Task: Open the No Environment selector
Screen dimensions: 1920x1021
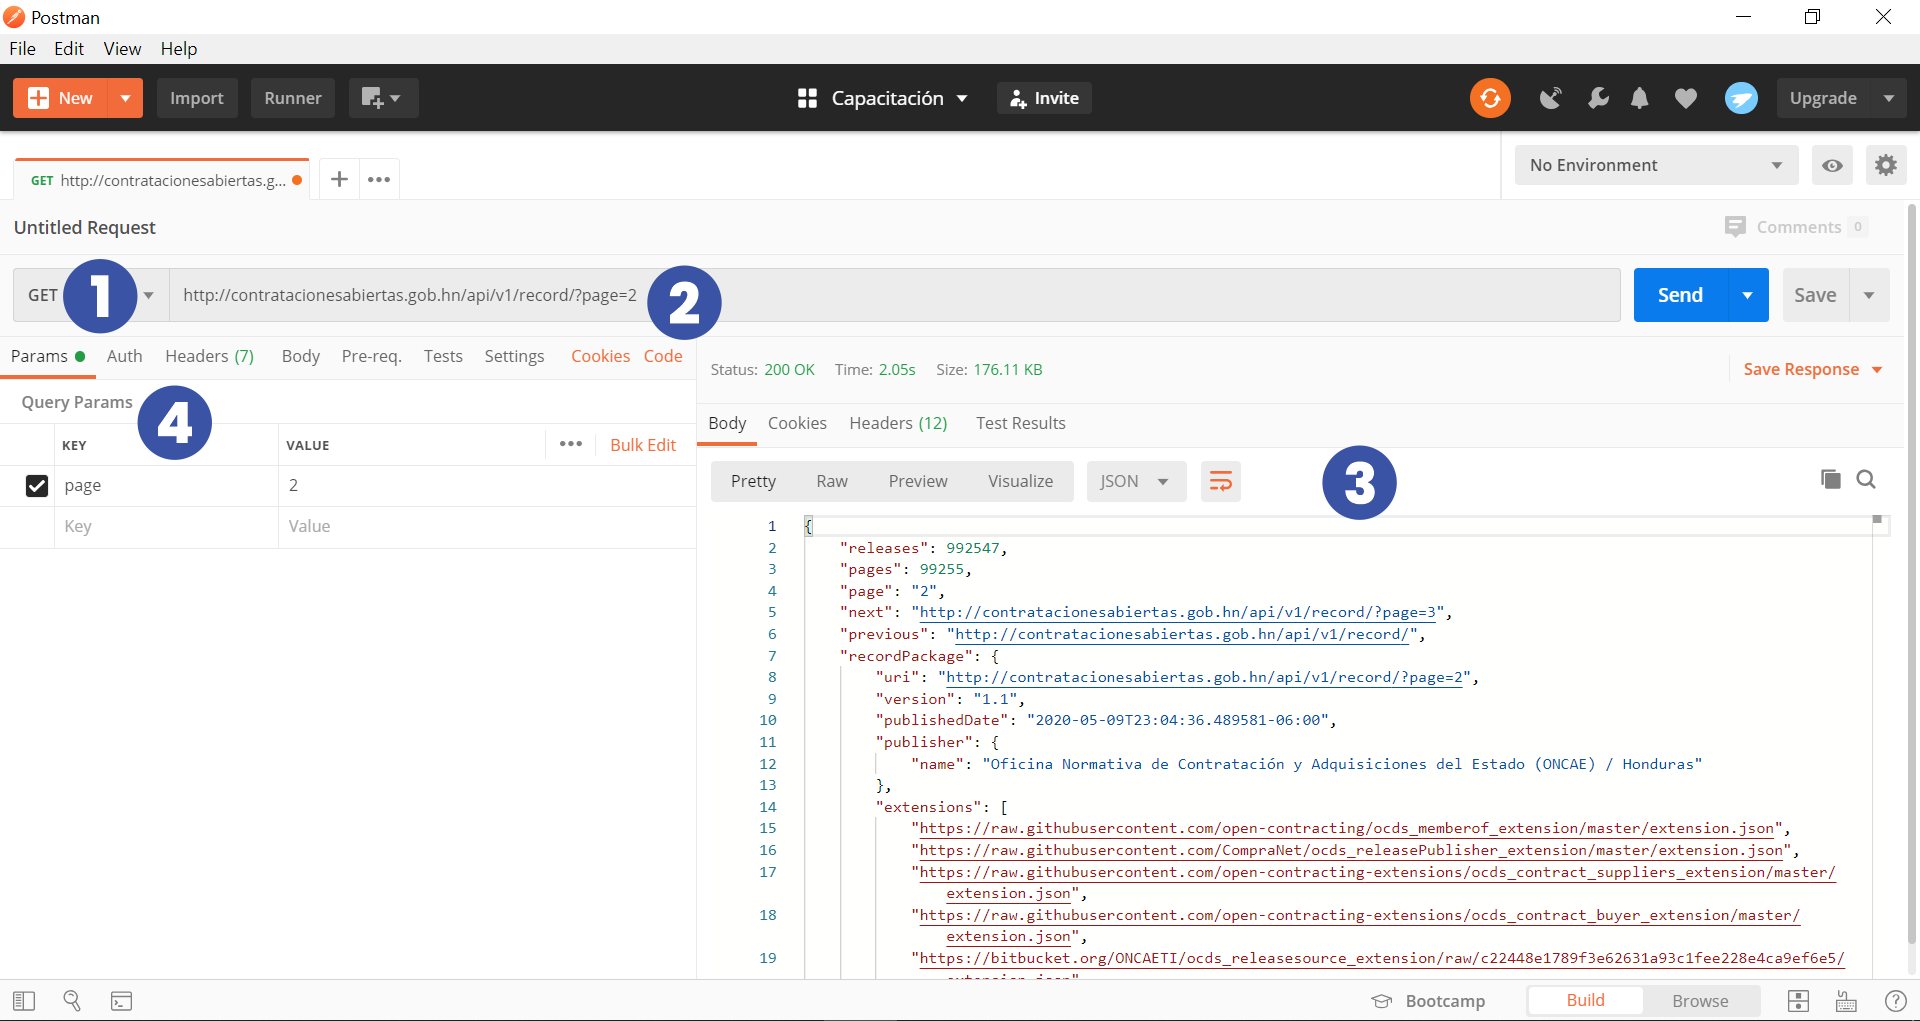Action: 1656,165
